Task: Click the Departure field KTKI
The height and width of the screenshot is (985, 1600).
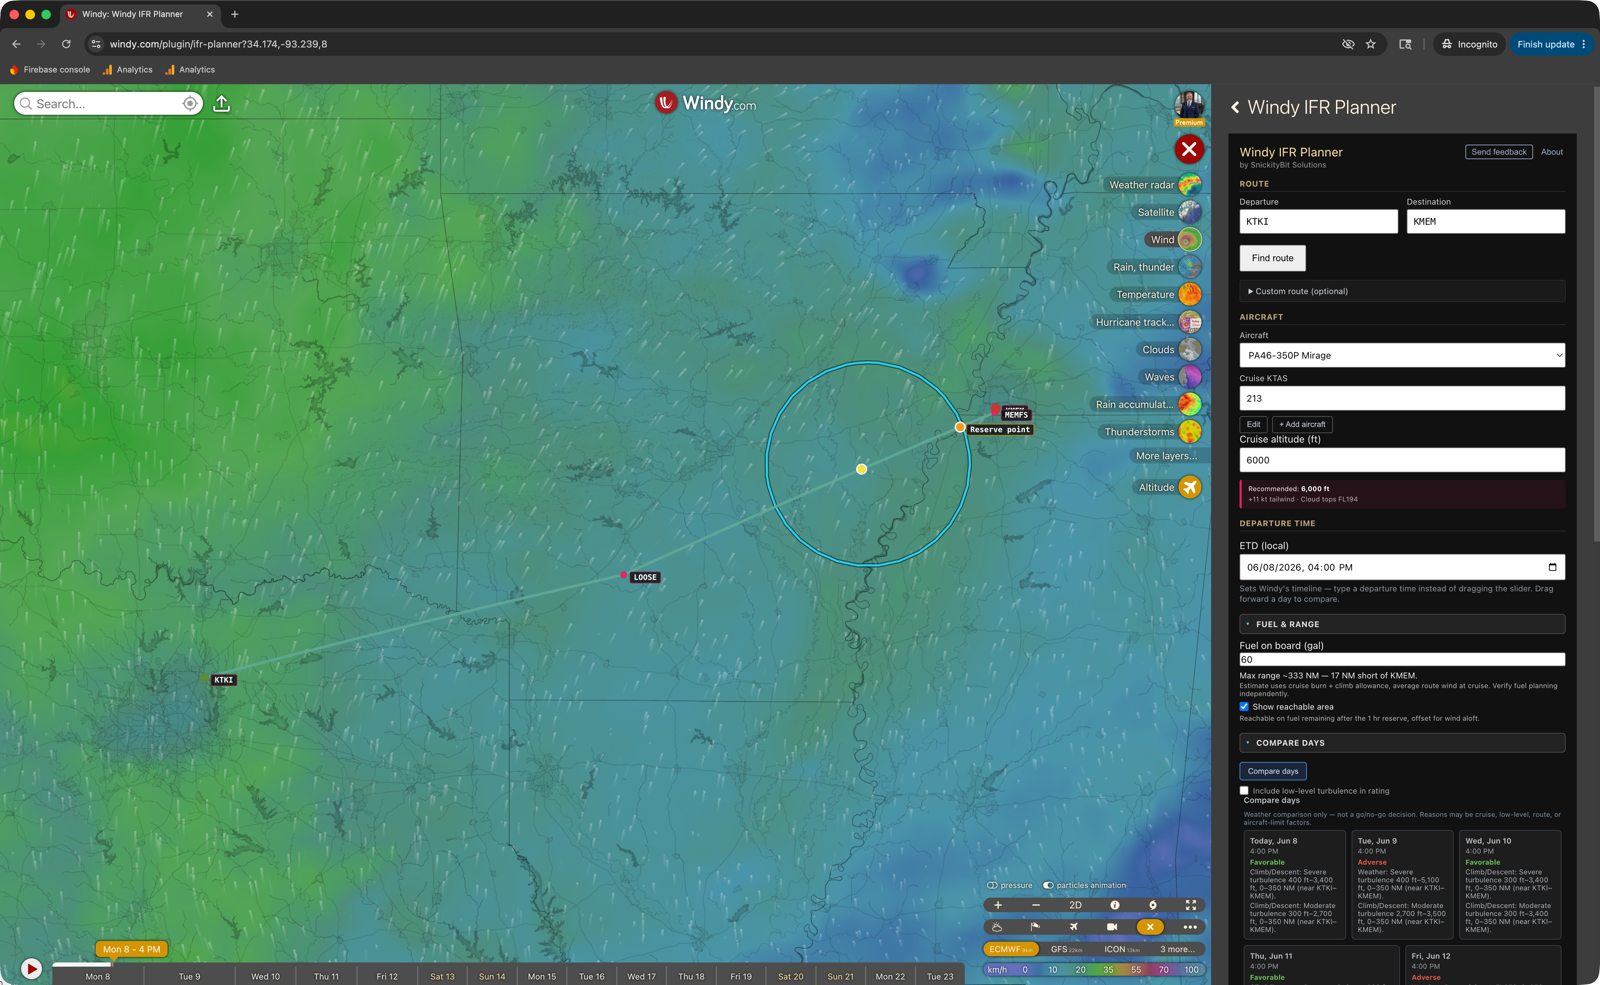Action: 1318,221
